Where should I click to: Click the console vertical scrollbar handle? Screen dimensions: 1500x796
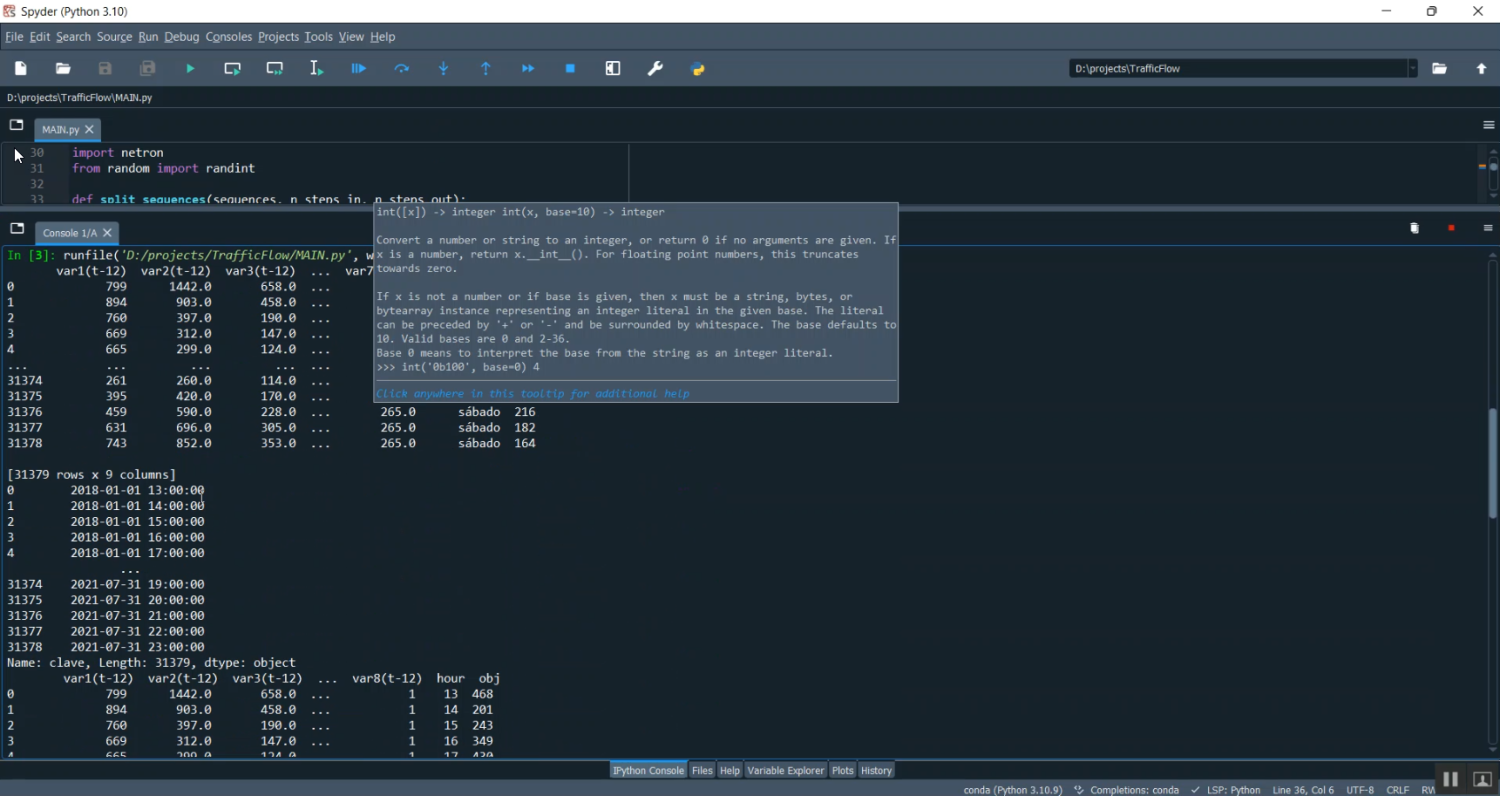pyautogui.click(x=1493, y=462)
